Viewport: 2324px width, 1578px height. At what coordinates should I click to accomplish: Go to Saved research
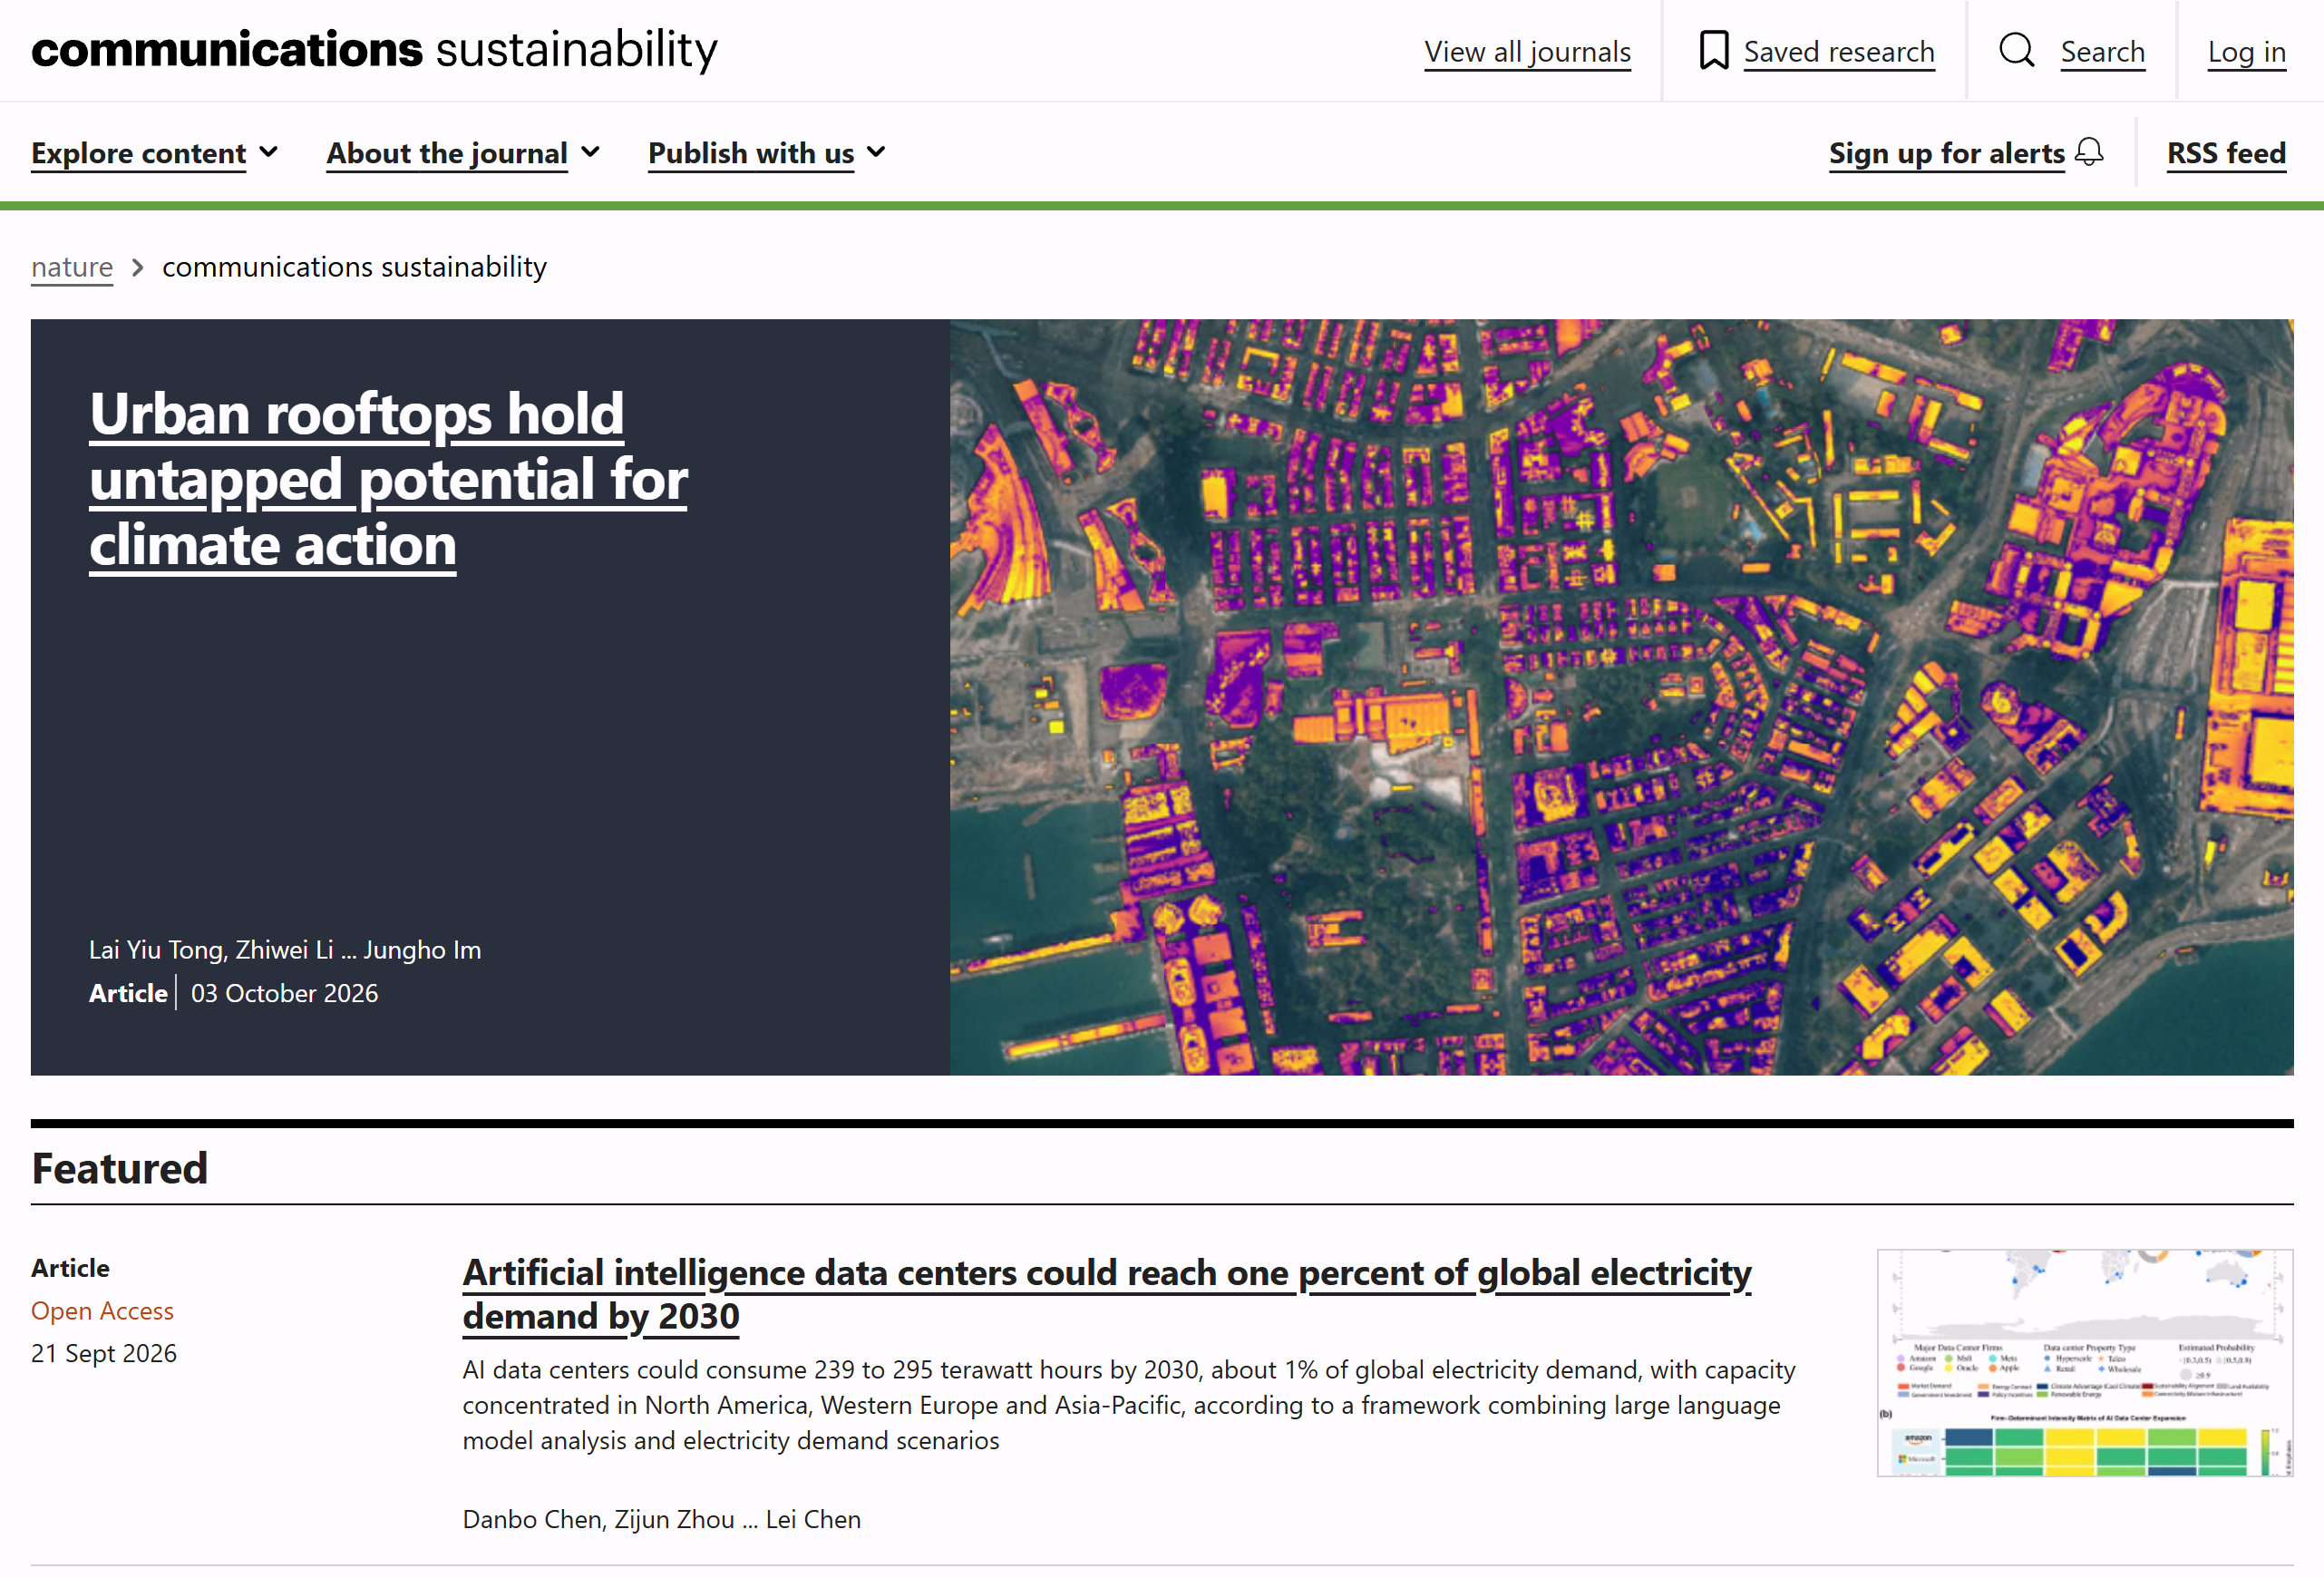tap(1838, 51)
